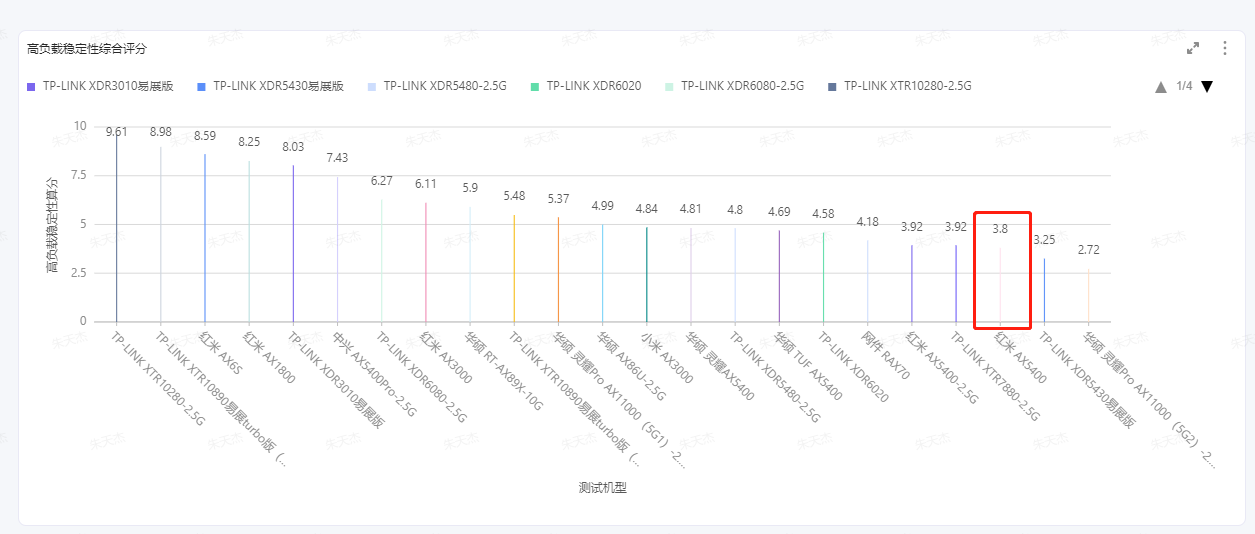Image resolution: width=1255 pixels, height=534 pixels.
Task: Toggle the TP-LINK XDR5430易展版 legend series
Action: tap(271, 86)
